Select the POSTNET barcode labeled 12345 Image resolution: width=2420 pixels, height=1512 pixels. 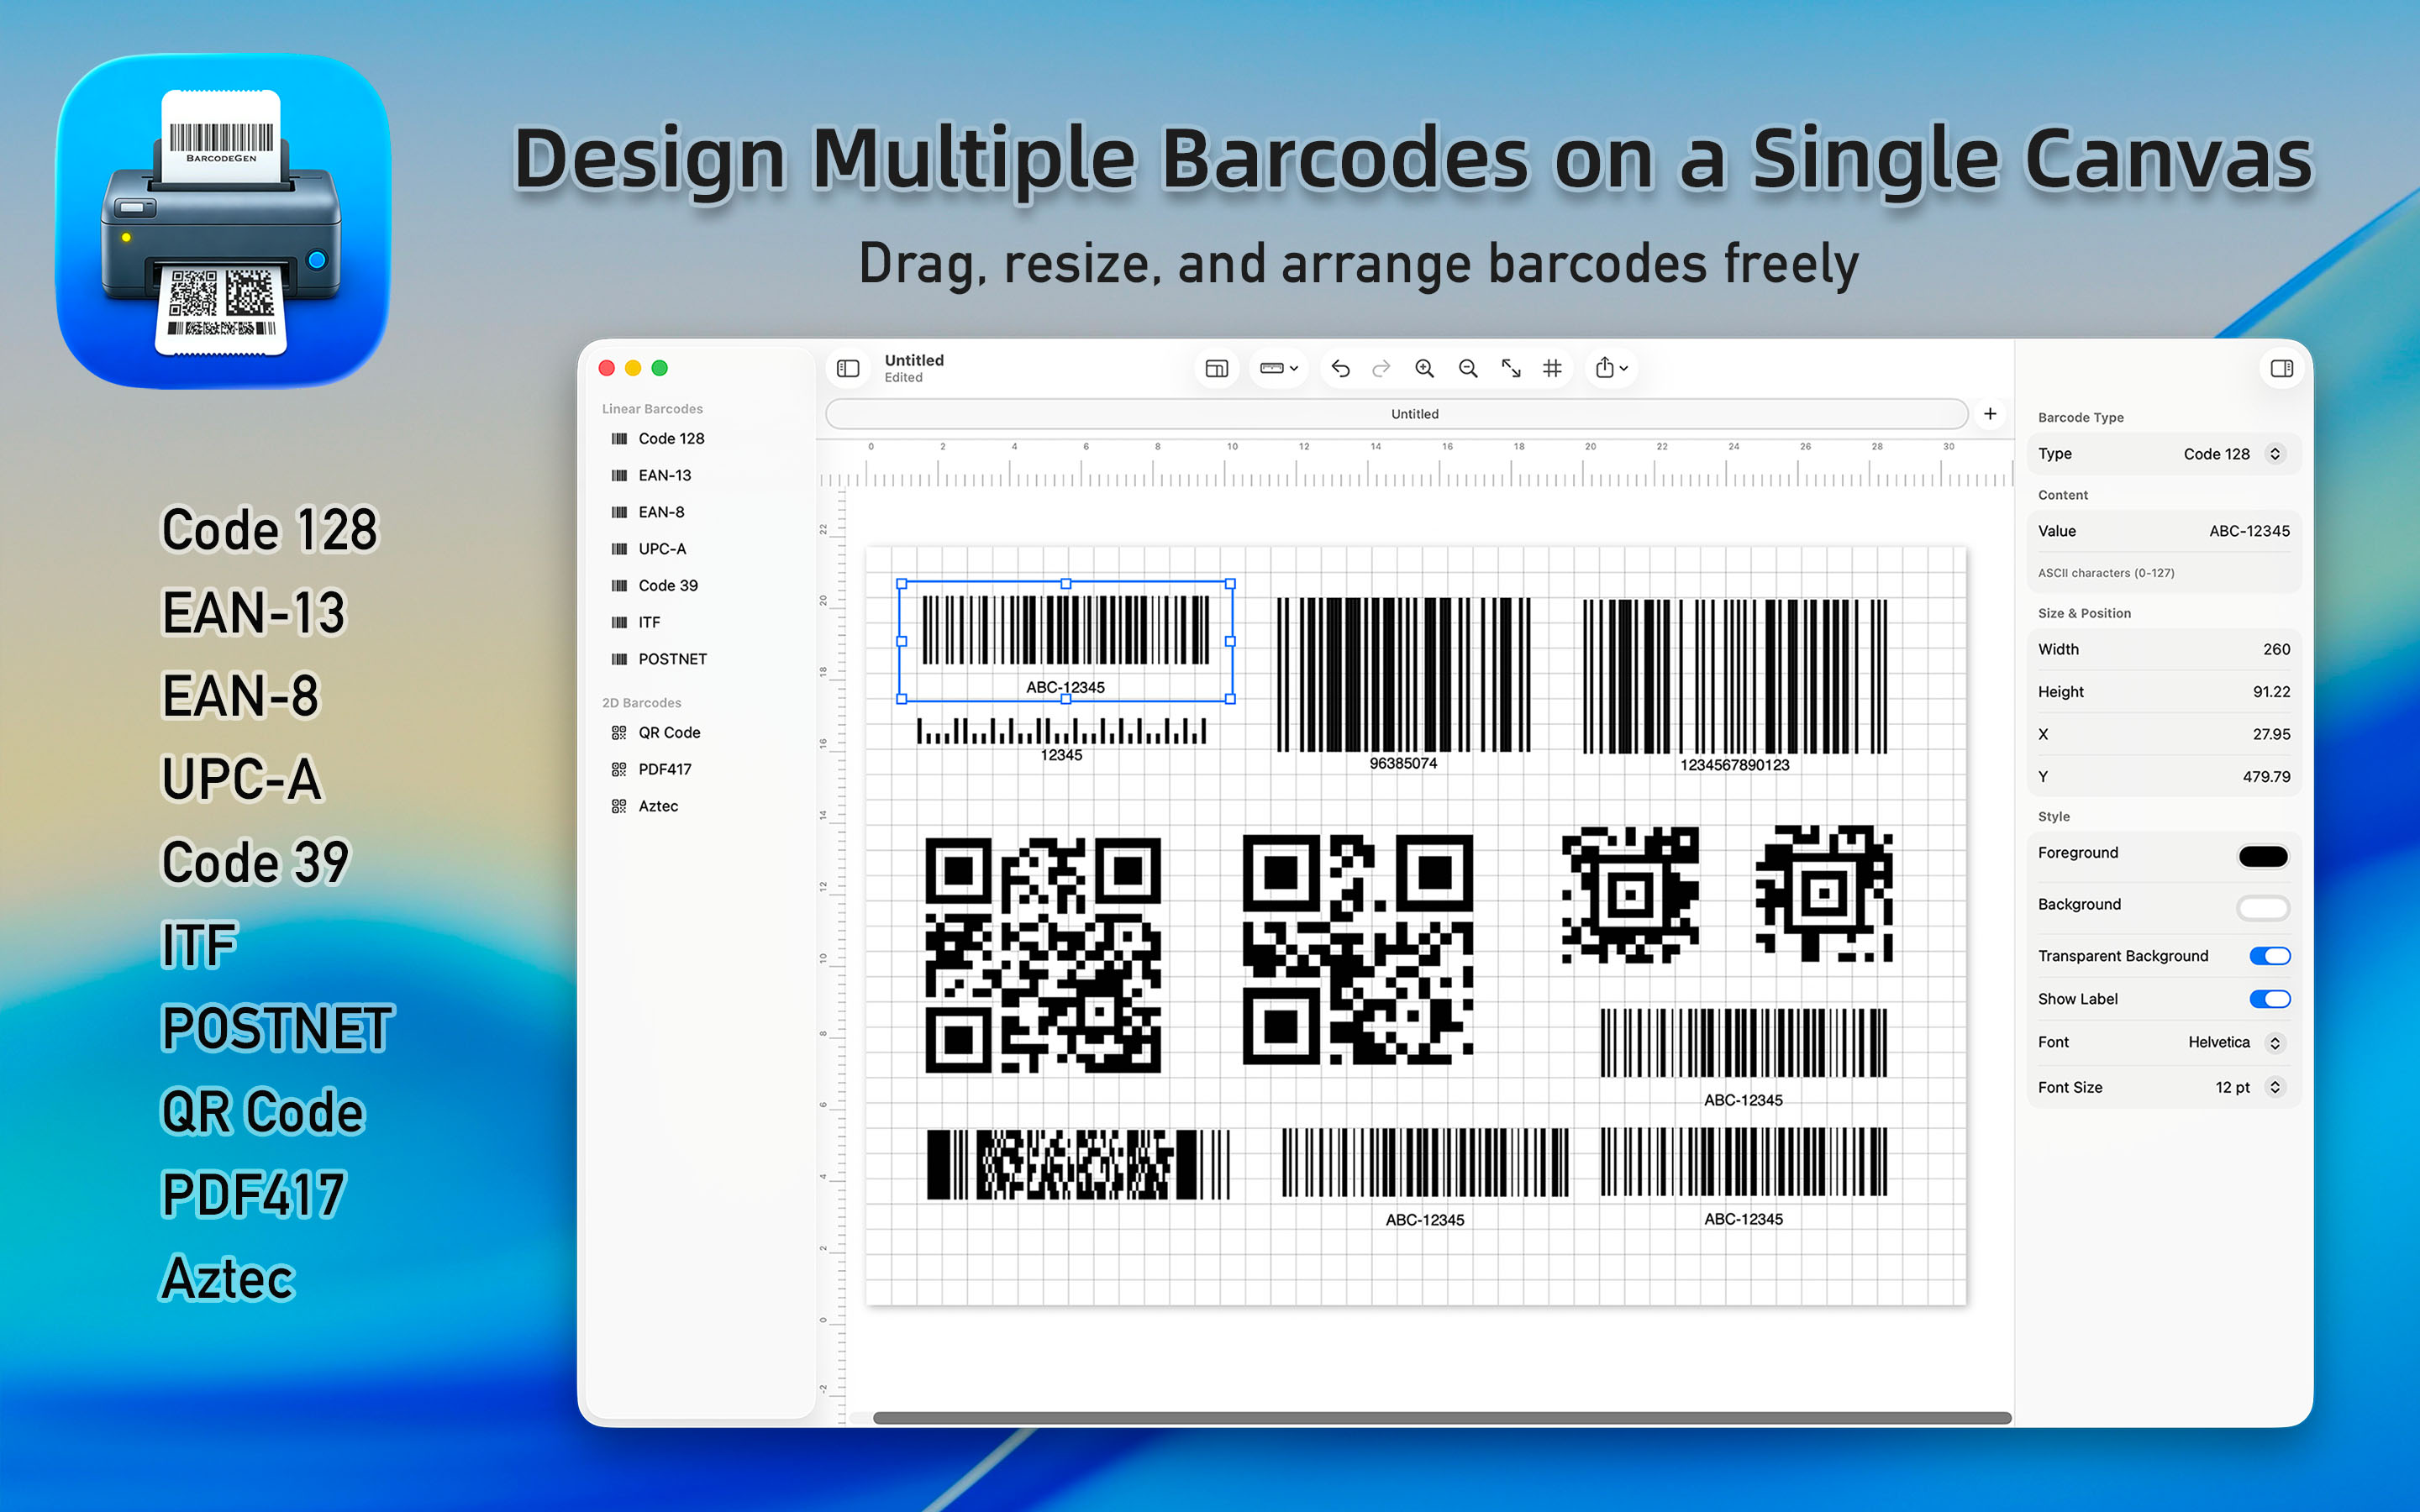click(x=1061, y=739)
